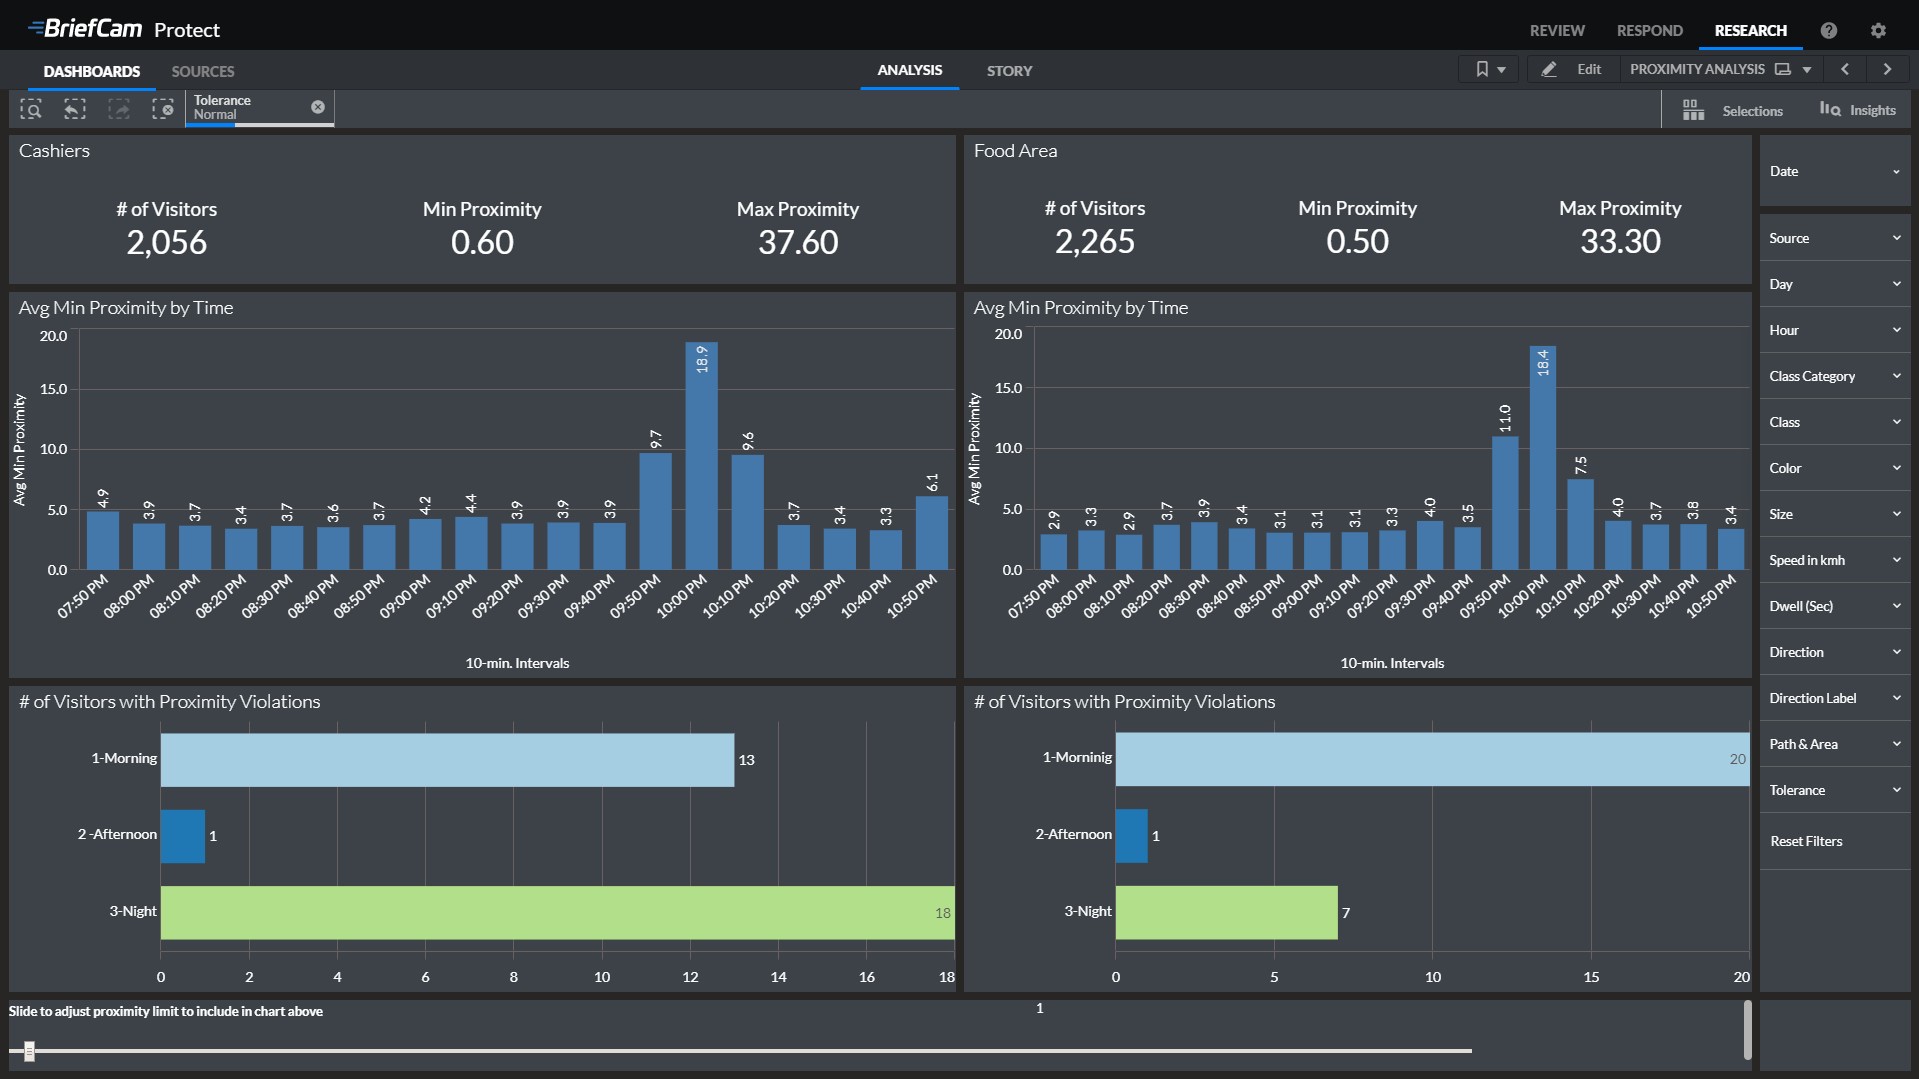The width and height of the screenshot is (1919, 1079).
Task: Click the Edit pencil button
Action: (1573, 69)
